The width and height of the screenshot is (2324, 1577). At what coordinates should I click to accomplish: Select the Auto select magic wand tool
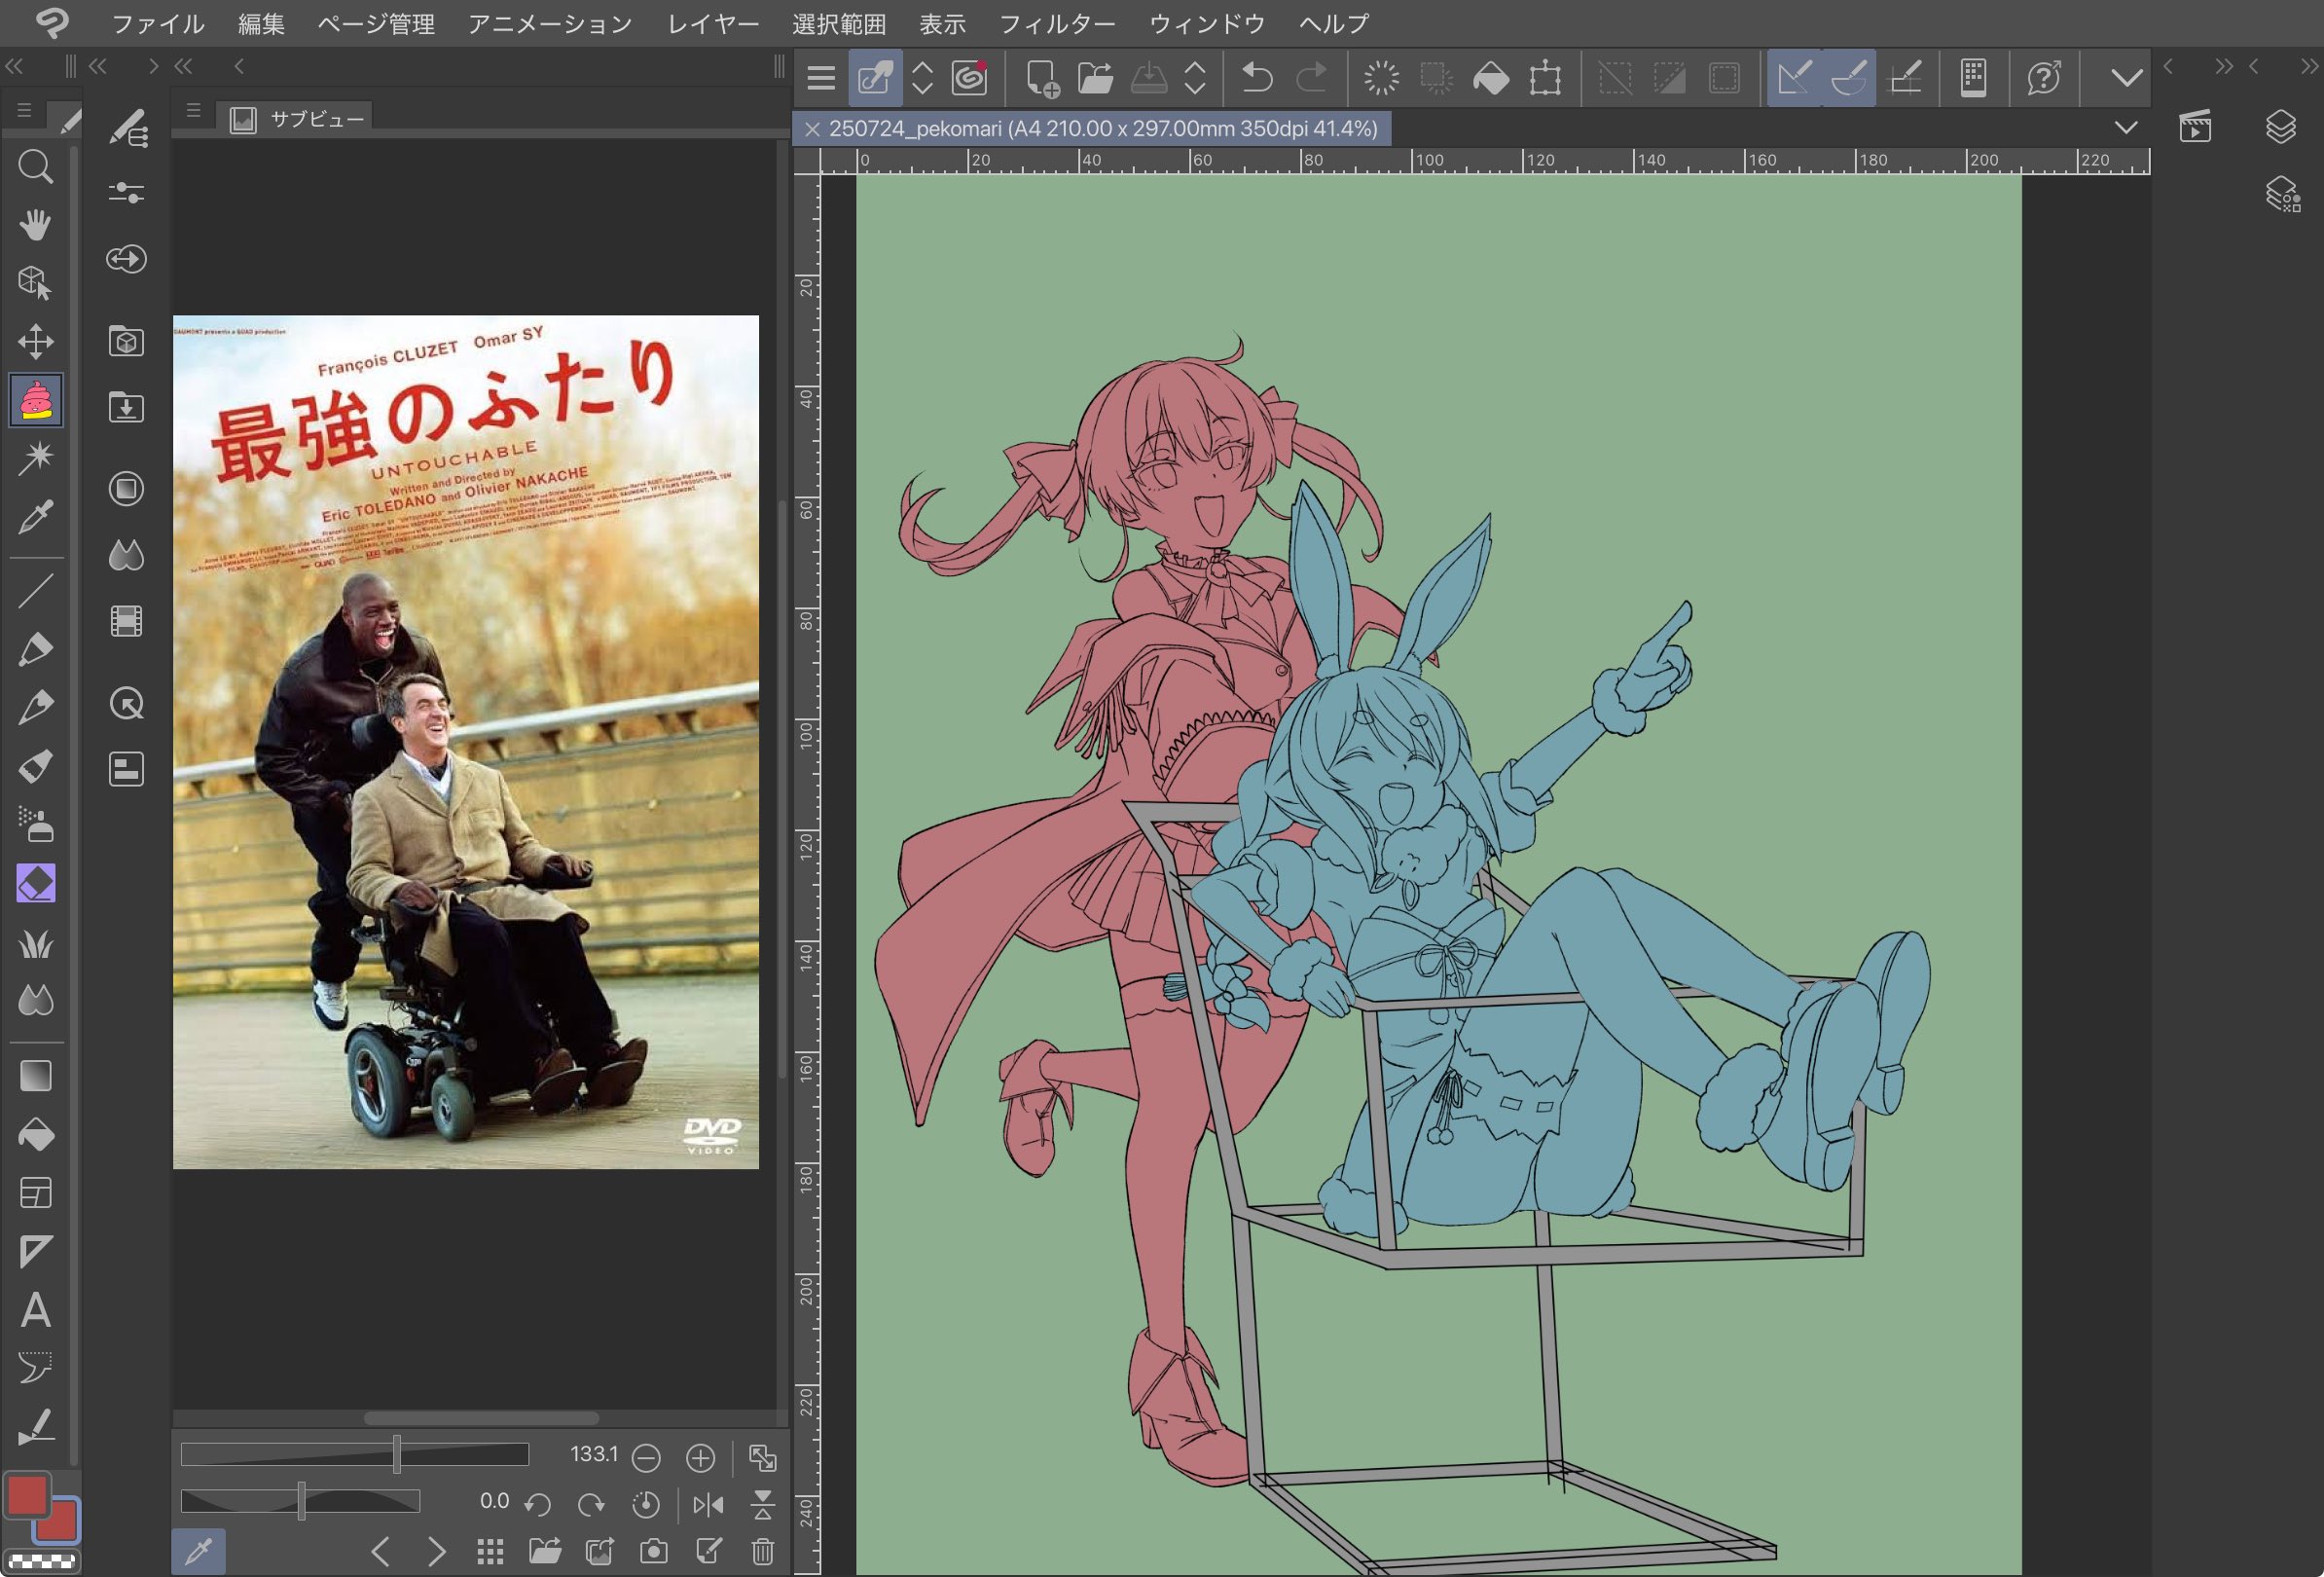[x=36, y=458]
